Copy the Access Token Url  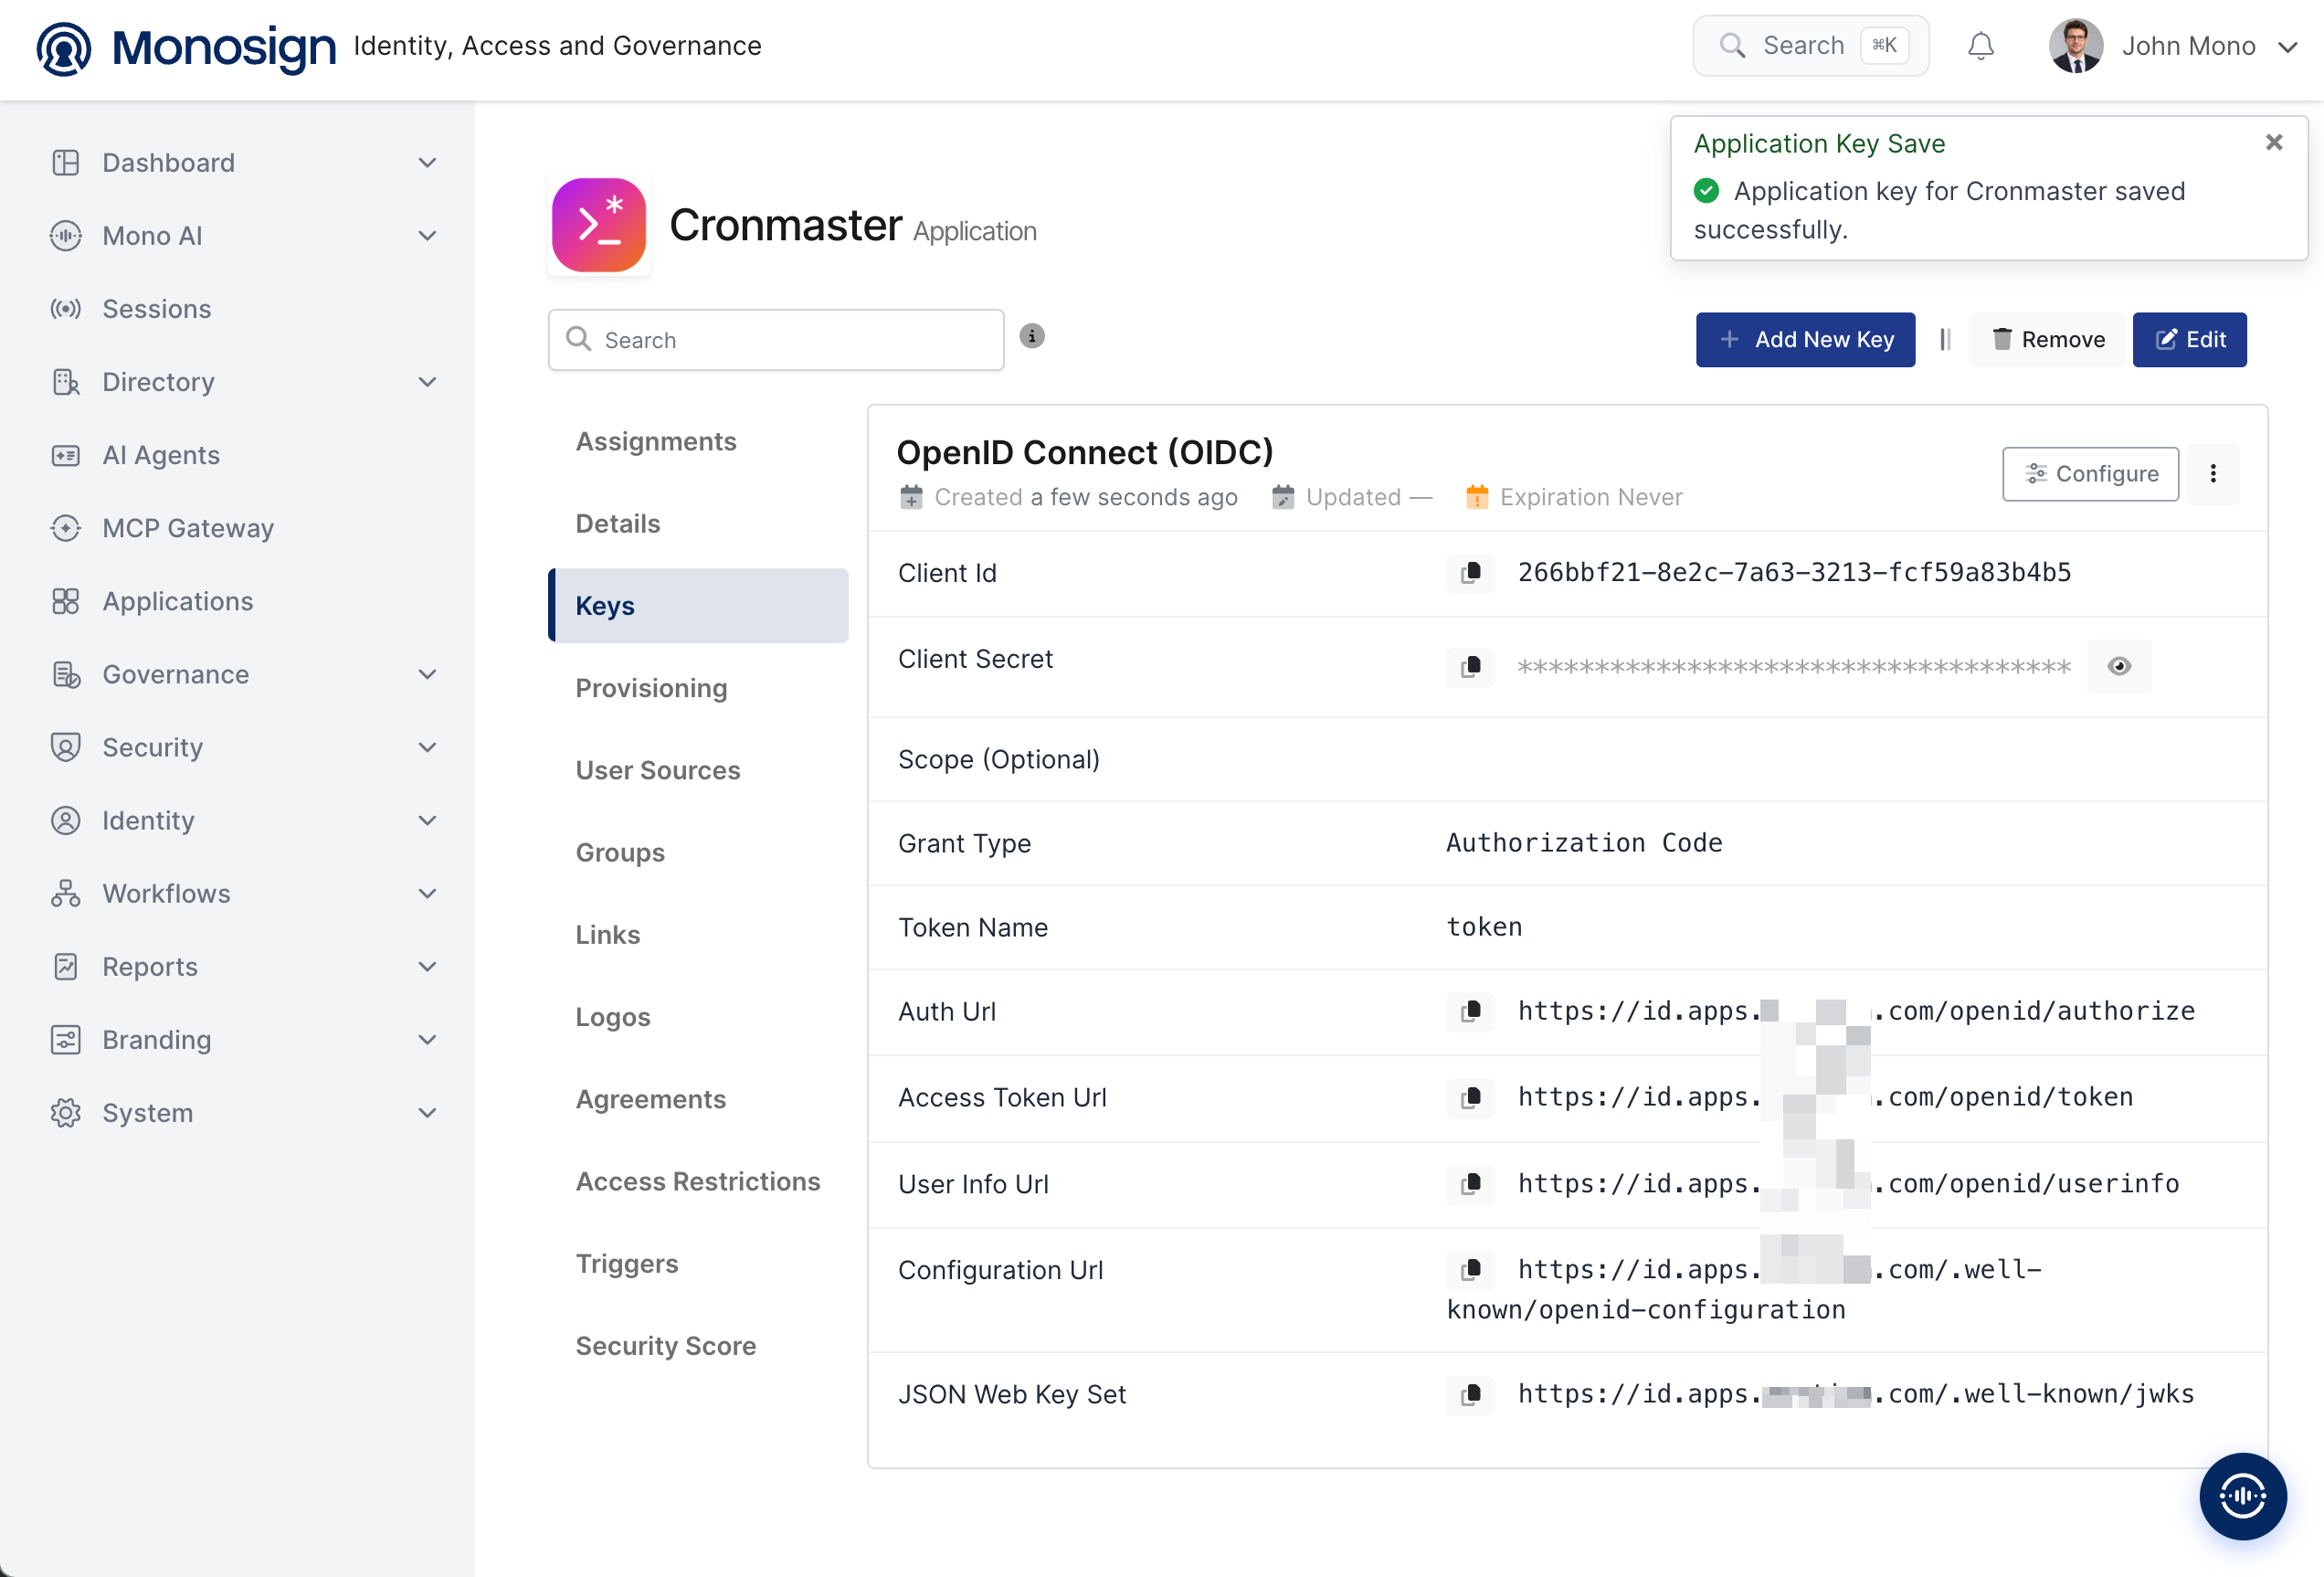[x=1470, y=1097]
